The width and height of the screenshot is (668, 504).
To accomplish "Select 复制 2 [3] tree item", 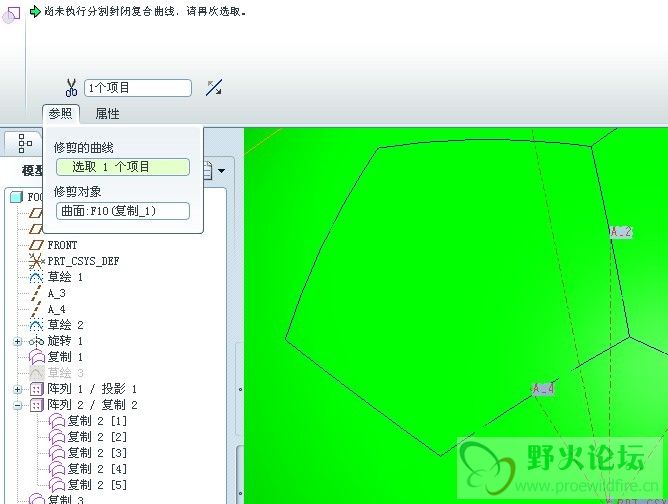I will [x=98, y=453].
